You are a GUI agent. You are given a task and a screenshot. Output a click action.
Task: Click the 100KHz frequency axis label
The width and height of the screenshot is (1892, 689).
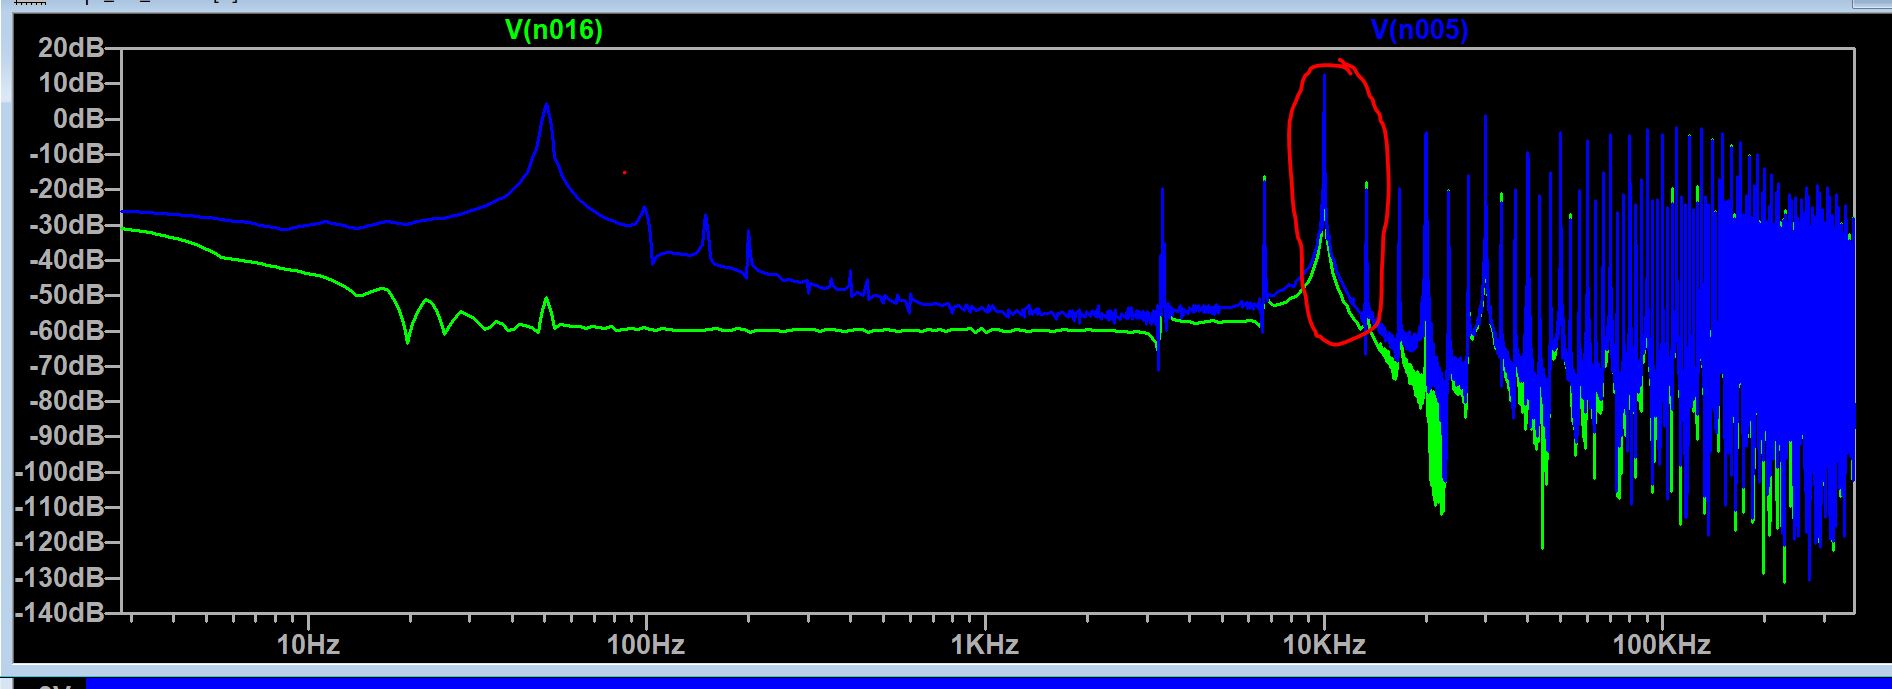[1662, 645]
